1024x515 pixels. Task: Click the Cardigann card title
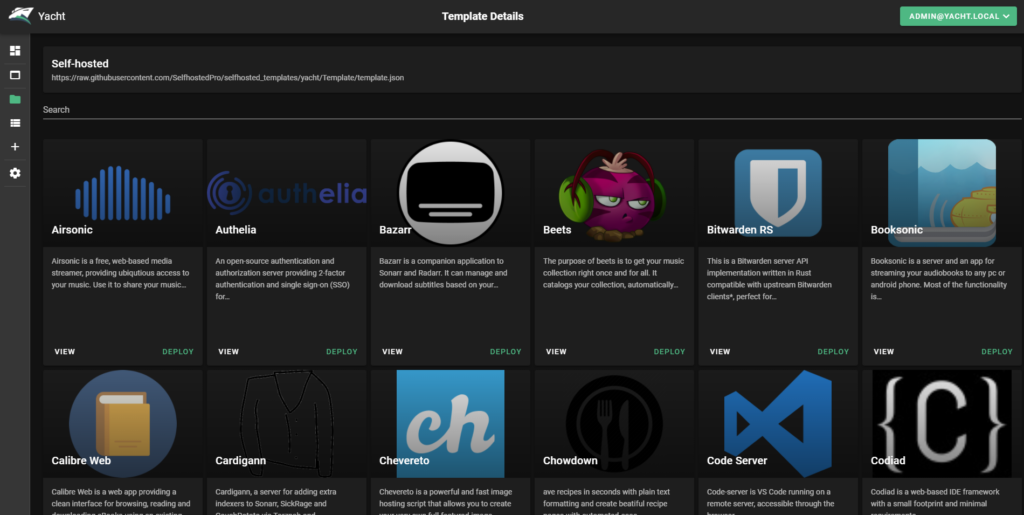point(240,460)
